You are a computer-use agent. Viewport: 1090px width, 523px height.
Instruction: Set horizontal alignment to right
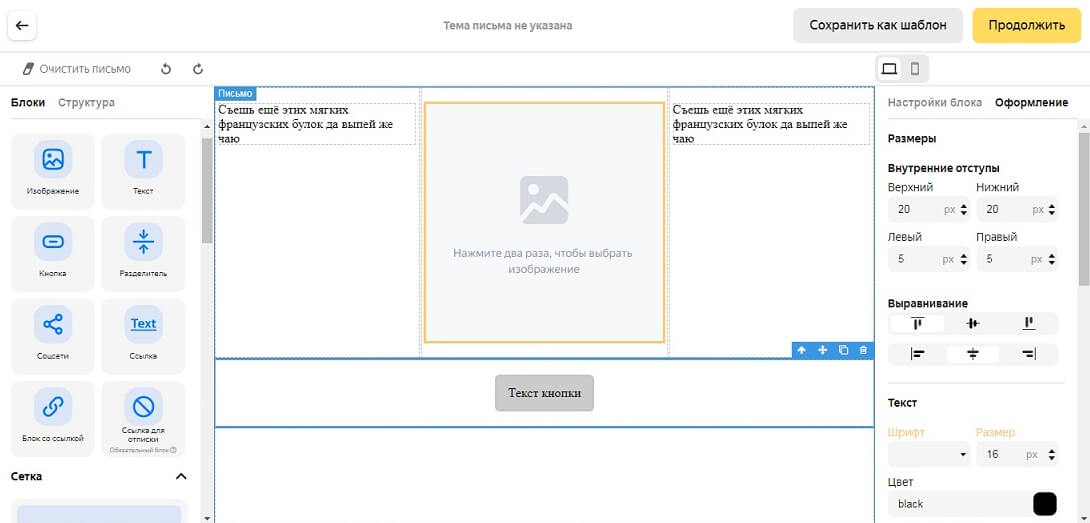(x=1028, y=353)
